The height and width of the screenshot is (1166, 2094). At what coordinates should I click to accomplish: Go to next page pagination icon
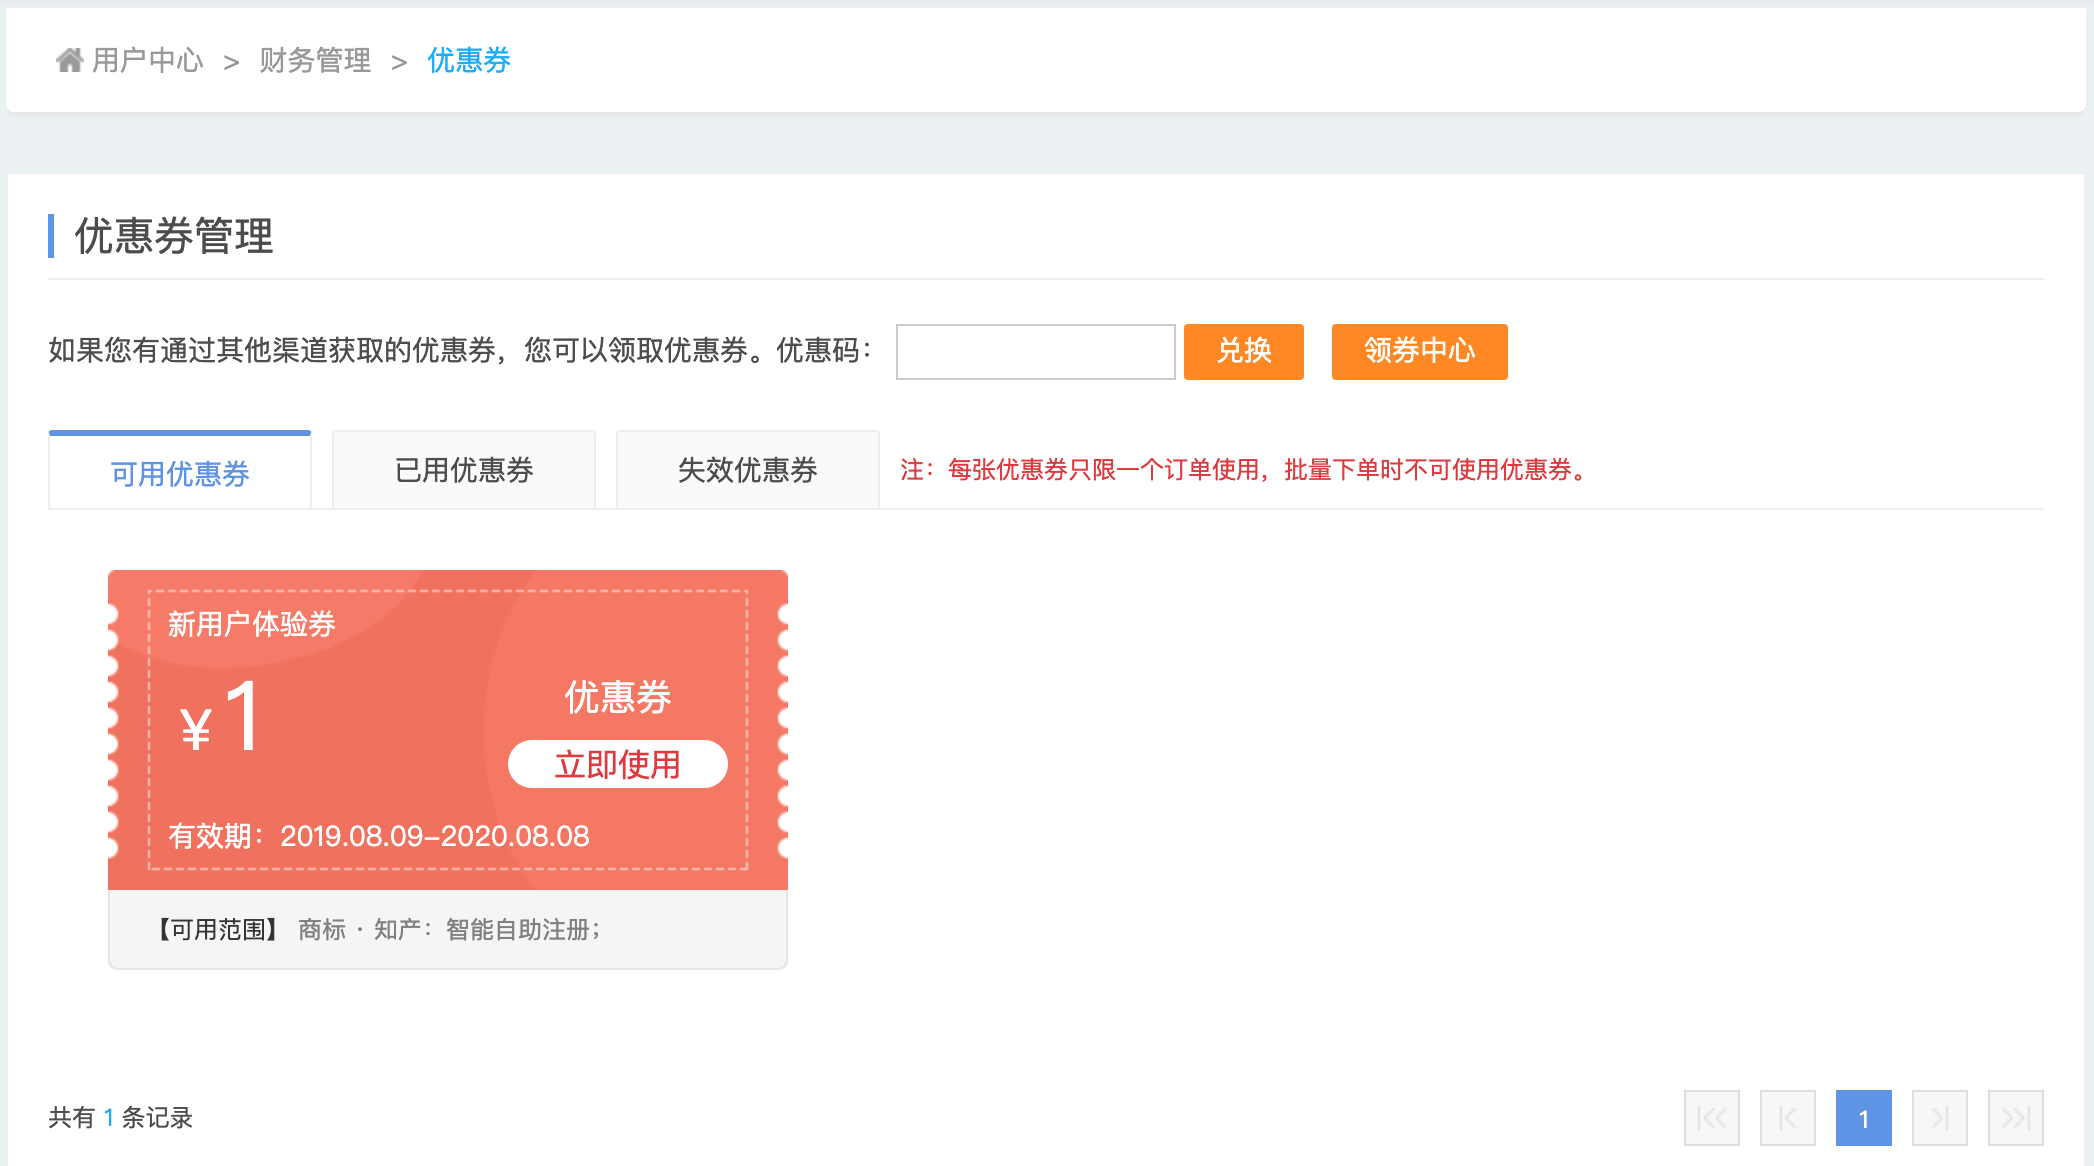(x=1939, y=1118)
